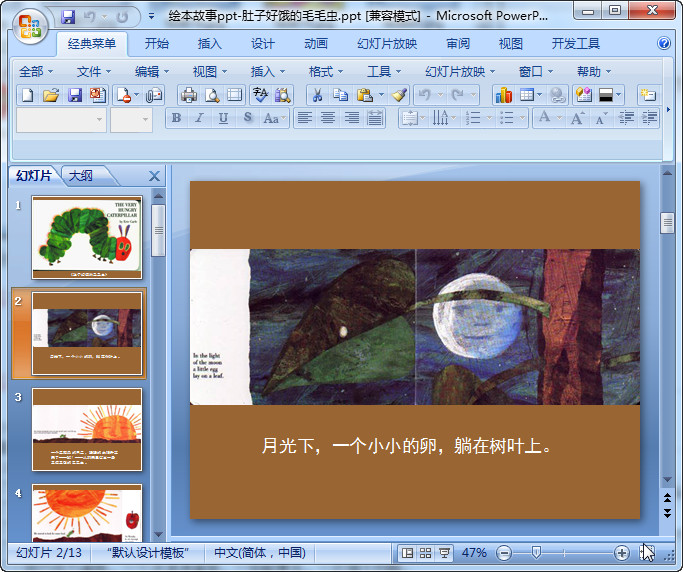Apply shadow text with S icon
This screenshot has width=683, height=572.
pos(247,118)
